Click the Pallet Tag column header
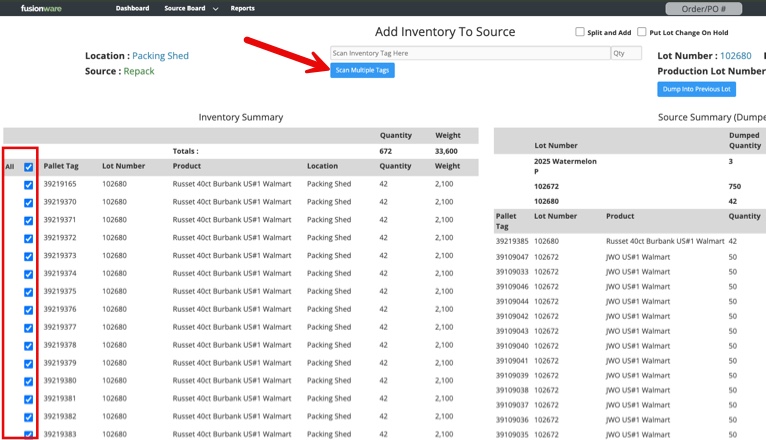This screenshot has width=766, height=440. pyautogui.click(x=61, y=166)
